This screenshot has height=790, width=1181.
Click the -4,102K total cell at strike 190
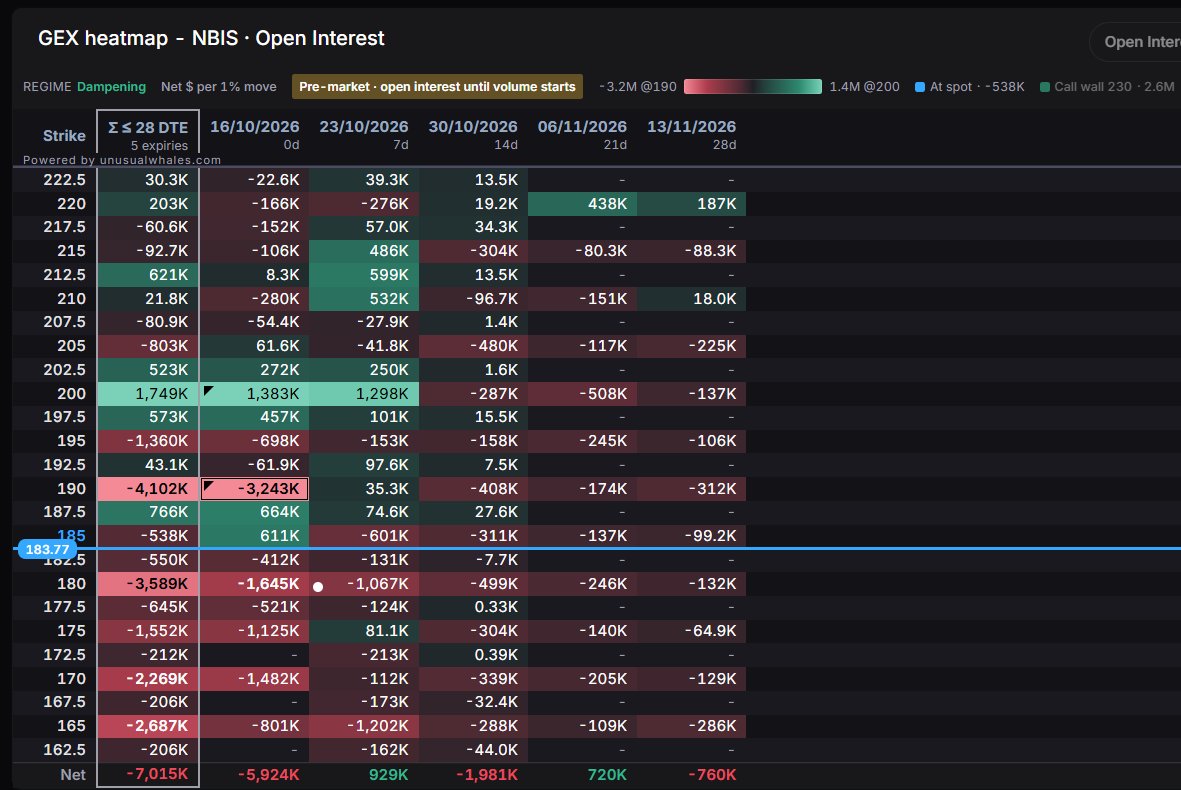148,489
